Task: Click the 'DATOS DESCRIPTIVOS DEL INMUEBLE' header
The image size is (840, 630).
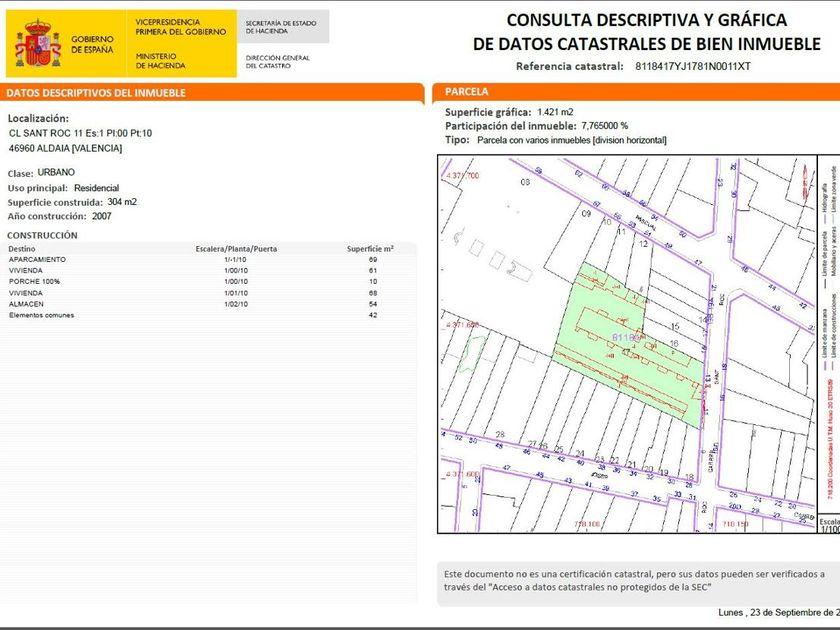Action: (96, 93)
